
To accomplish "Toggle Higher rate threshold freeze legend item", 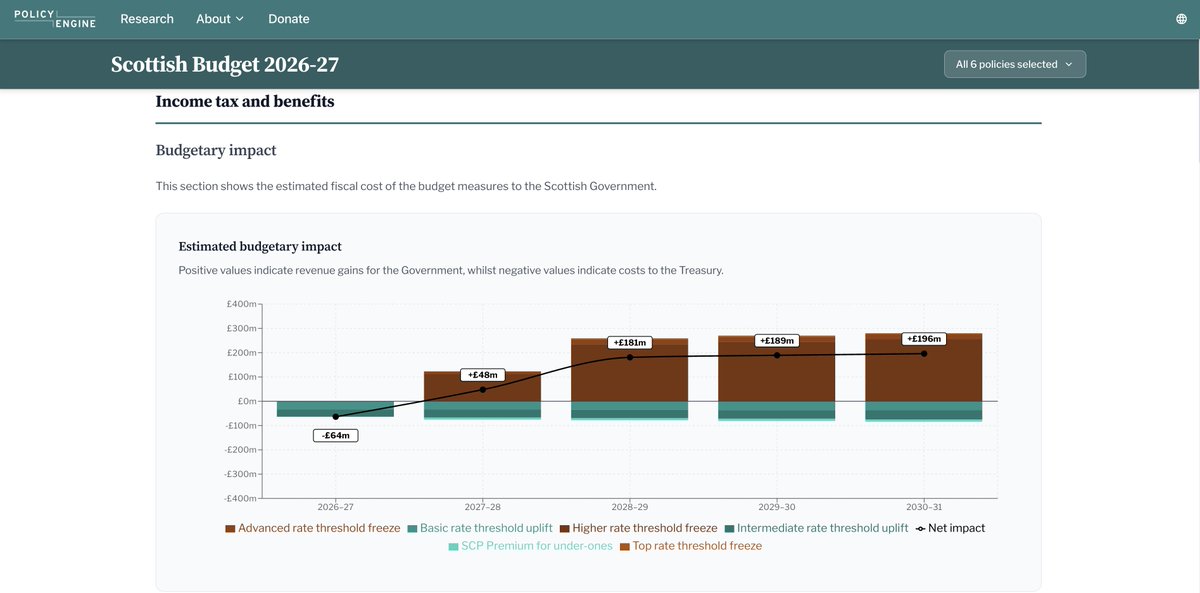I will tap(638, 528).
